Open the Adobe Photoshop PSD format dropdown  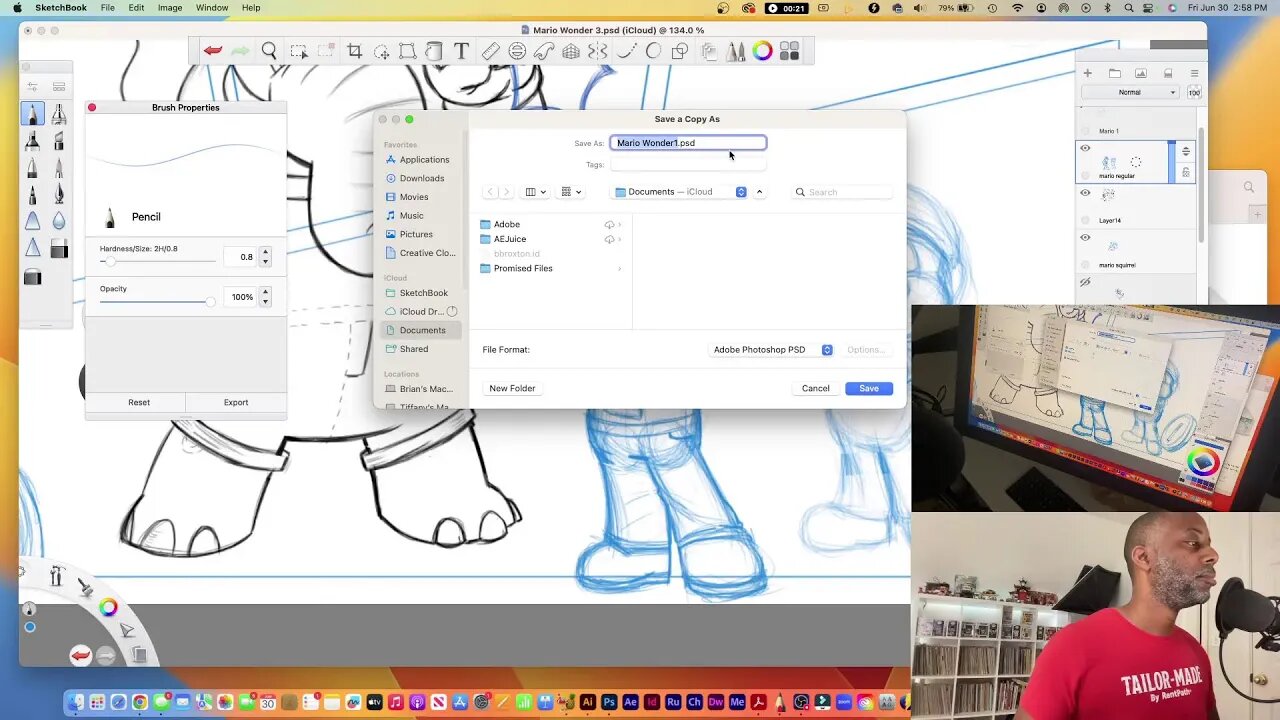(772, 350)
